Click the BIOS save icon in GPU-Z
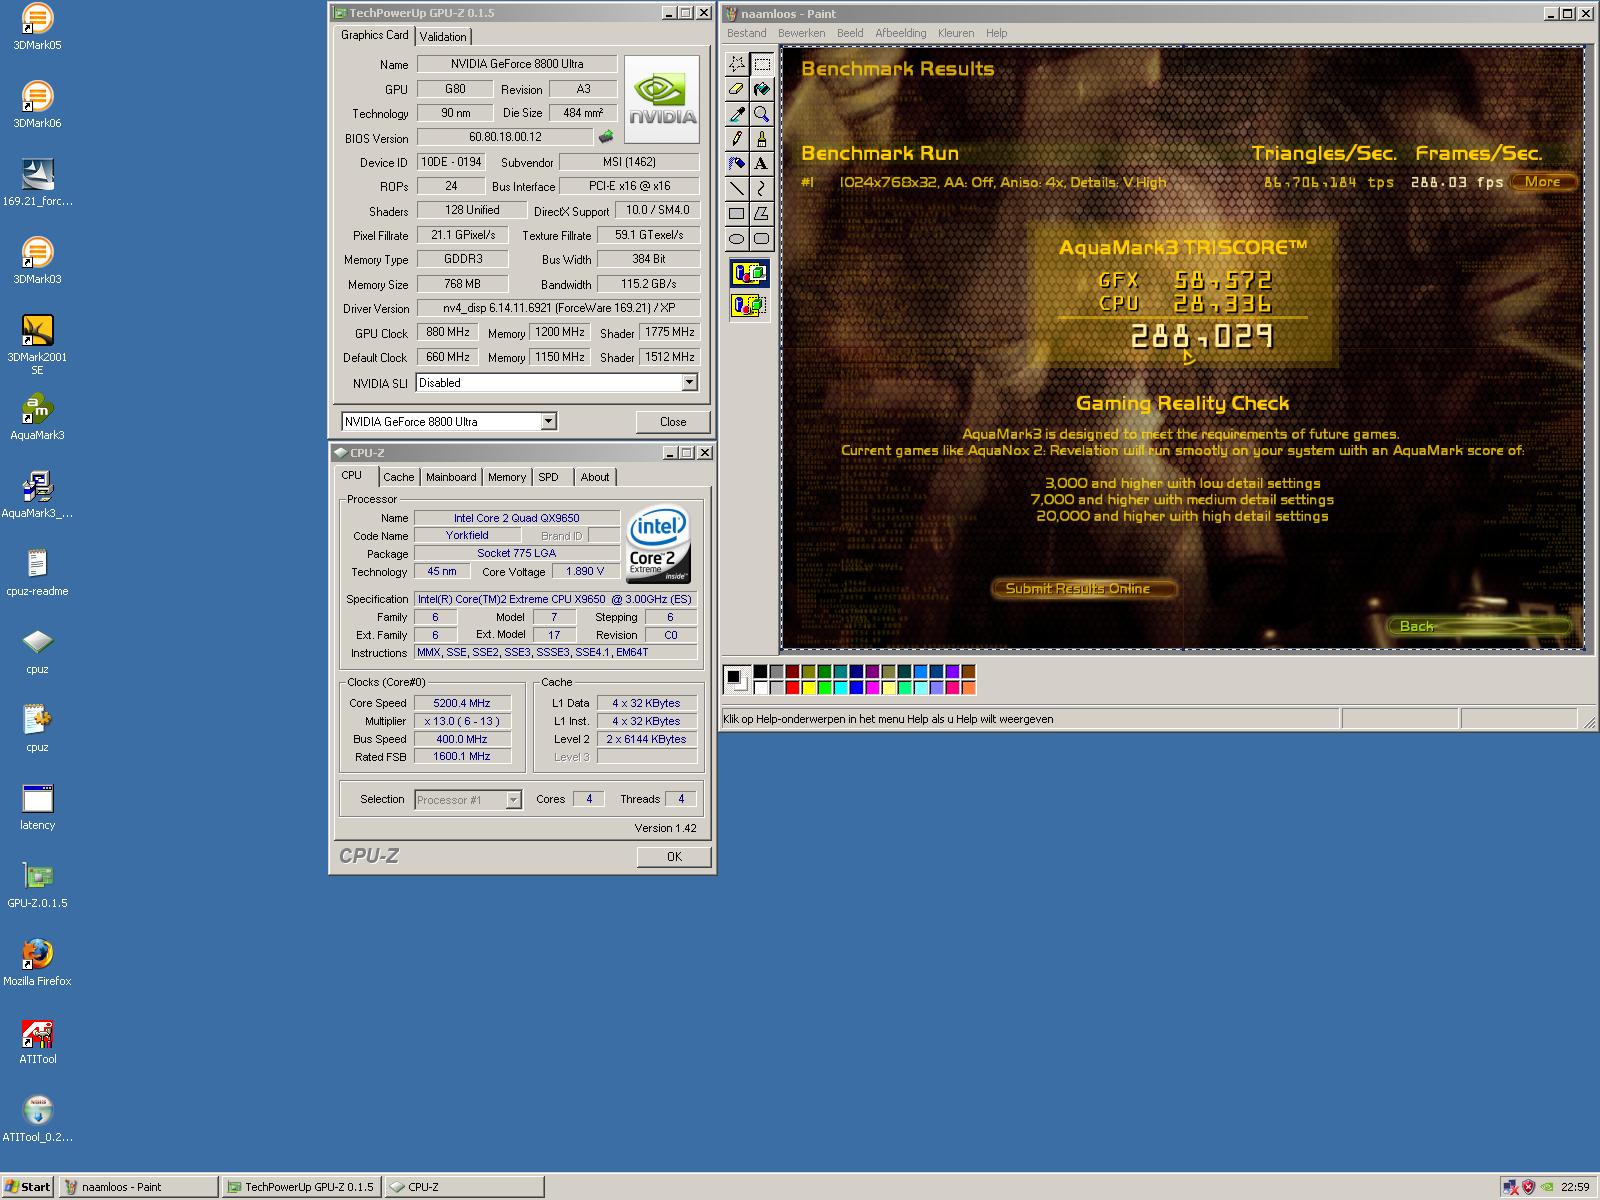Image resolution: width=1600 pixels, height=1200 pixels. (606, 137)
